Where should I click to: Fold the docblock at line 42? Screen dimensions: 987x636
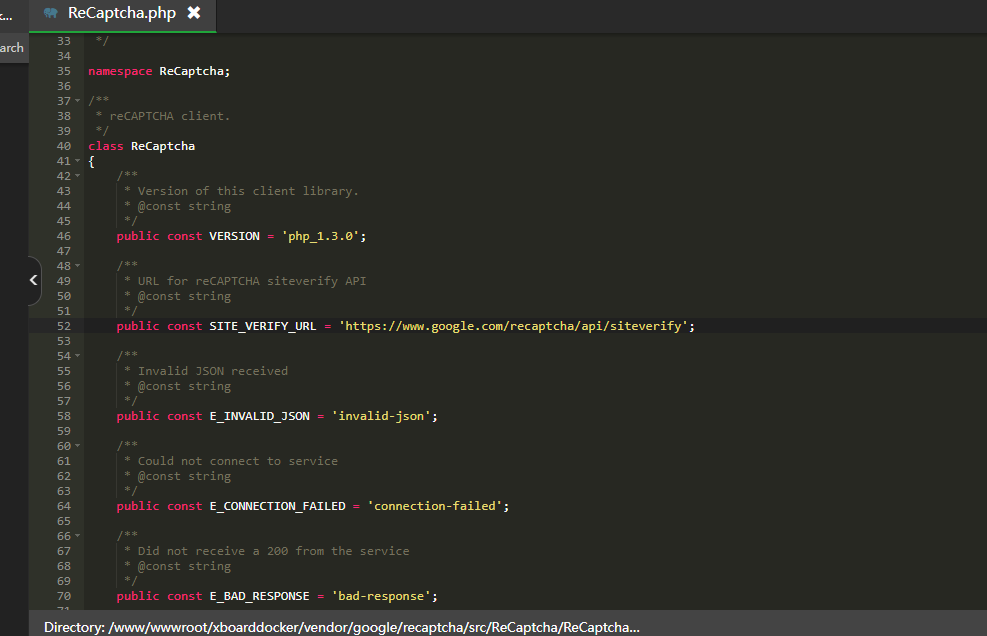point(78,176)
